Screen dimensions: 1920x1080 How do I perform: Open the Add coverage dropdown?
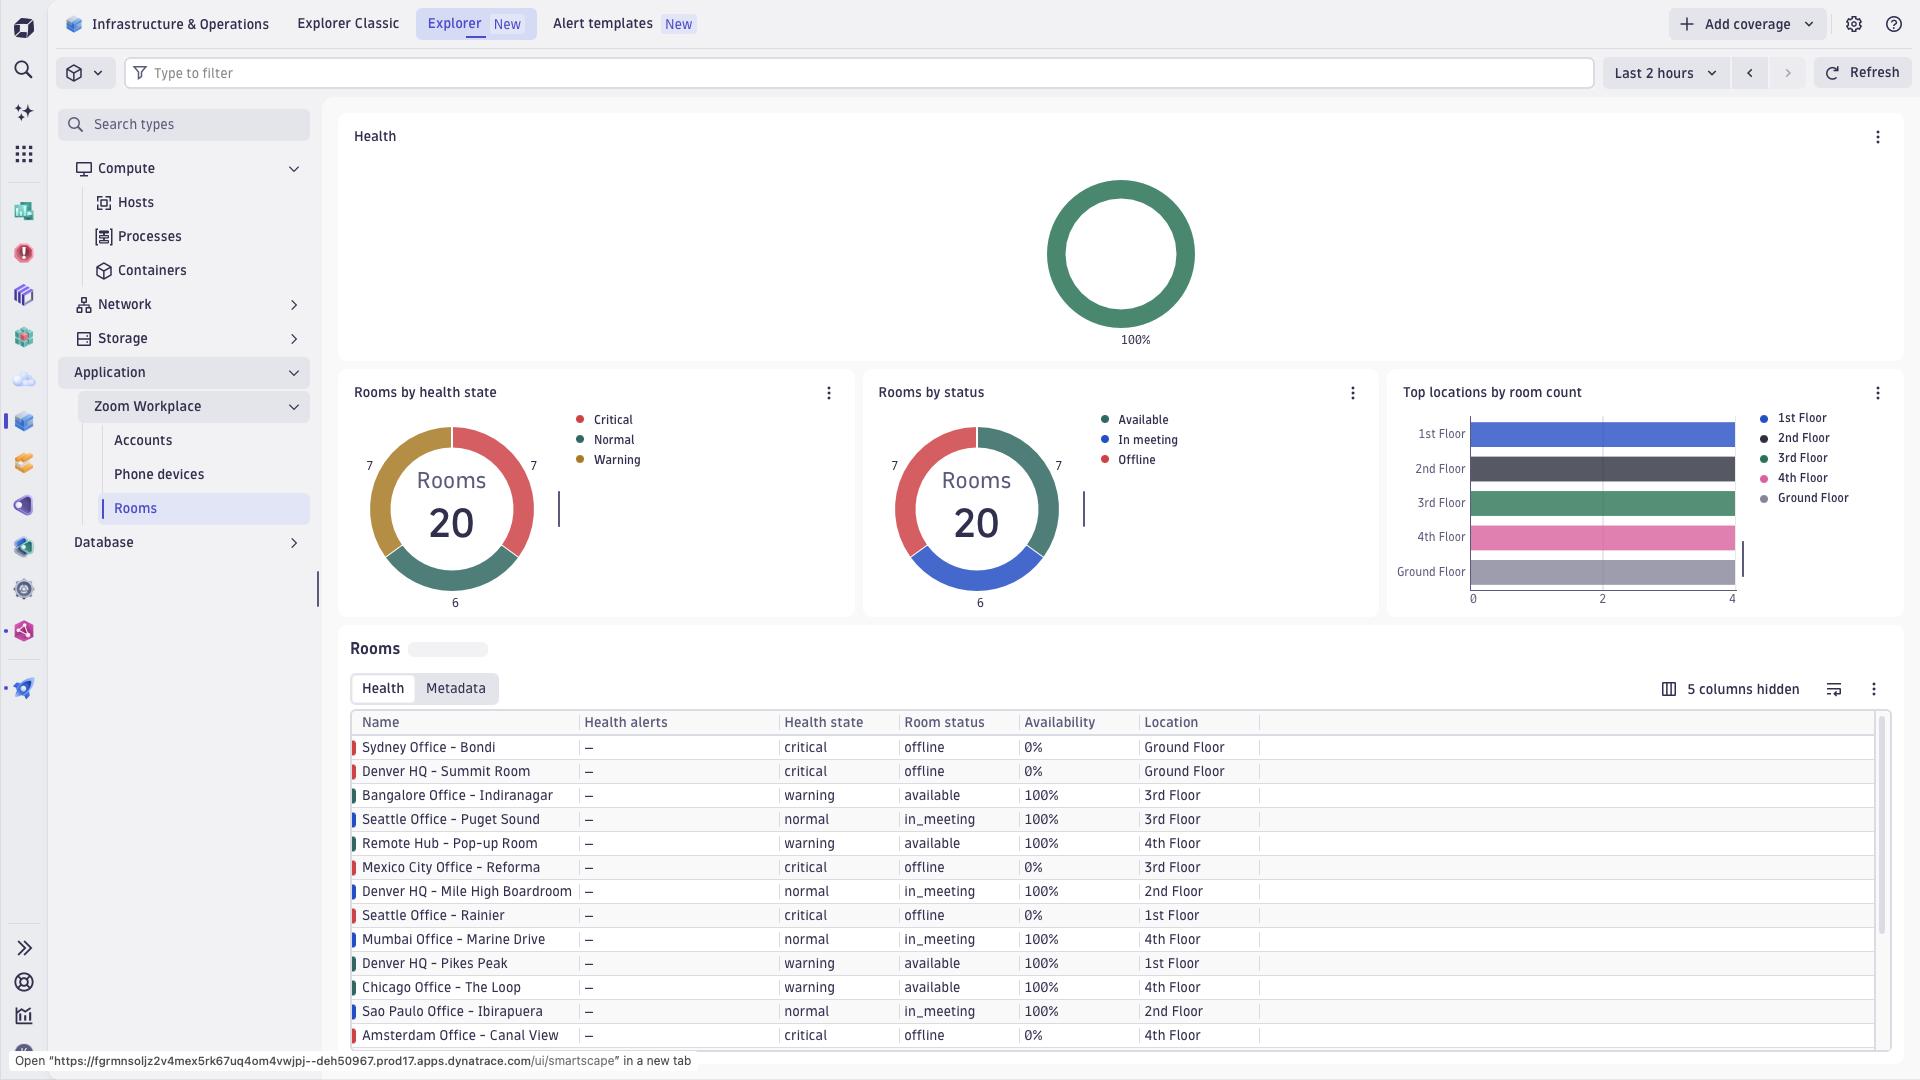[1747, 24]
